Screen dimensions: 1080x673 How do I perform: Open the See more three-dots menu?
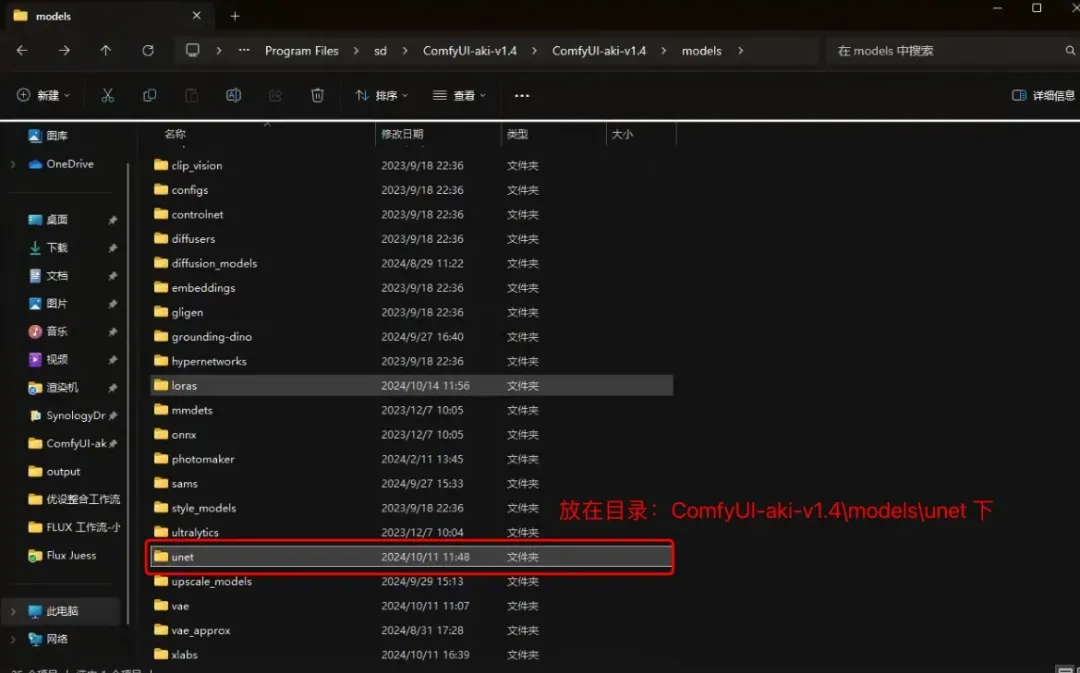[522, 95]
